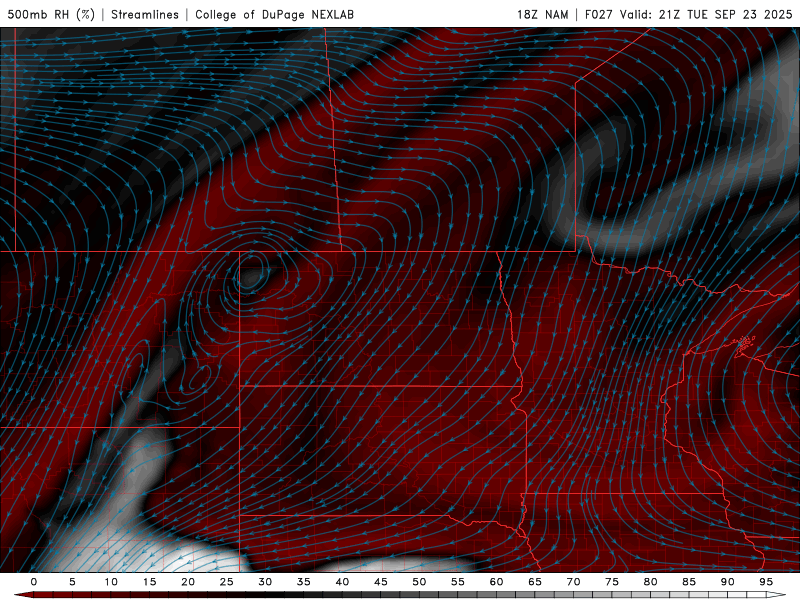Click the '25' value on color scale

227,582
